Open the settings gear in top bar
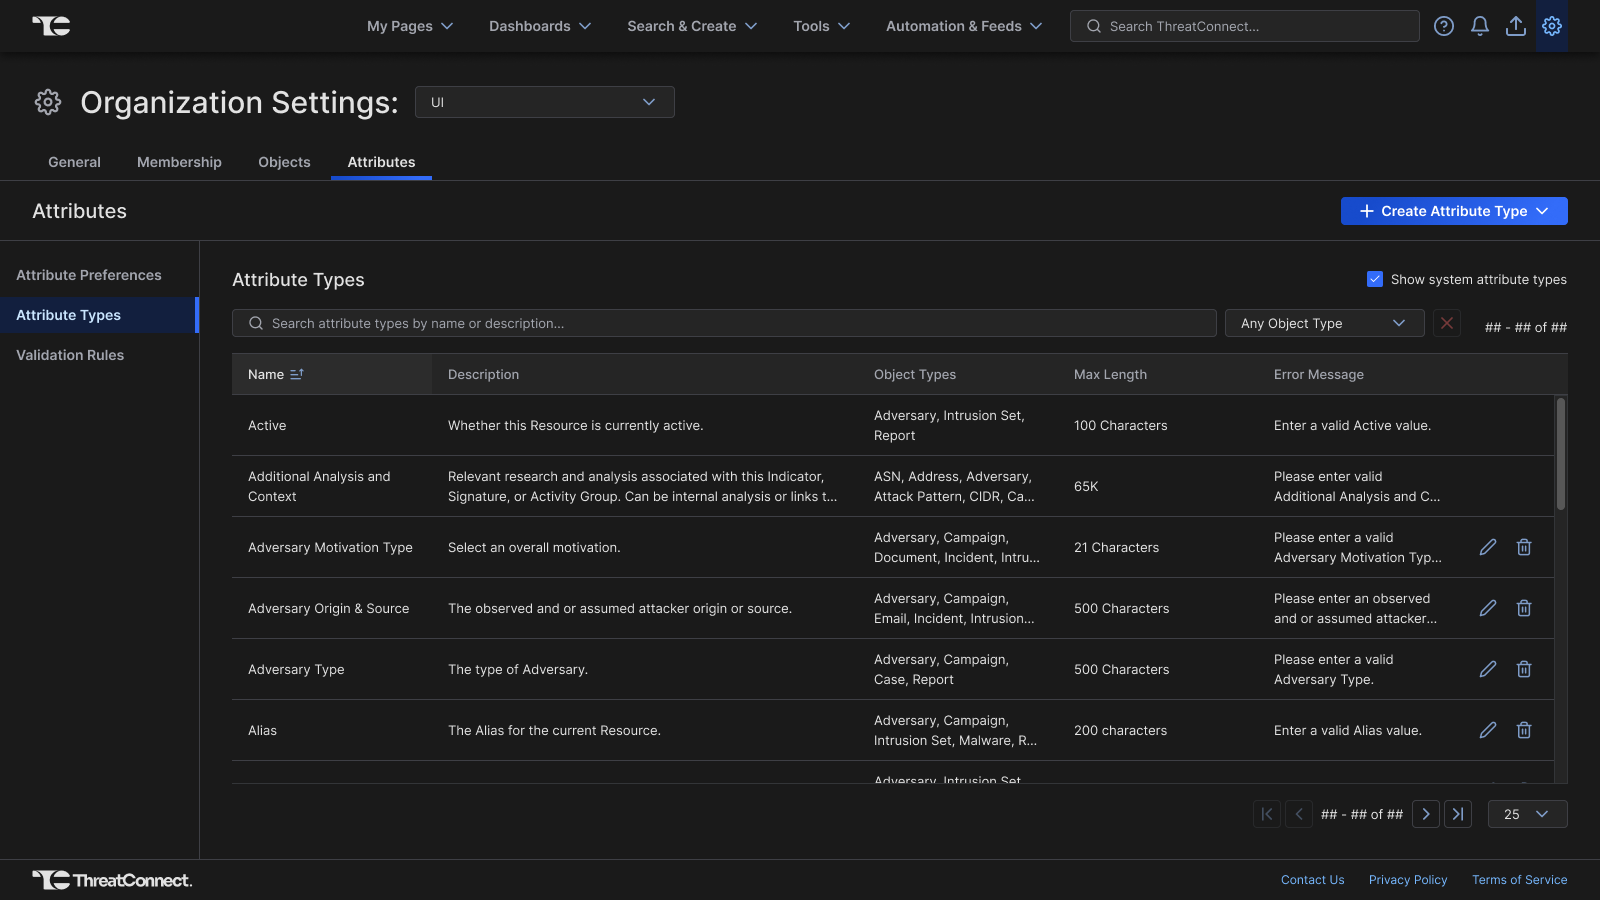1600x900 pixels. [x=1551, y=26]
